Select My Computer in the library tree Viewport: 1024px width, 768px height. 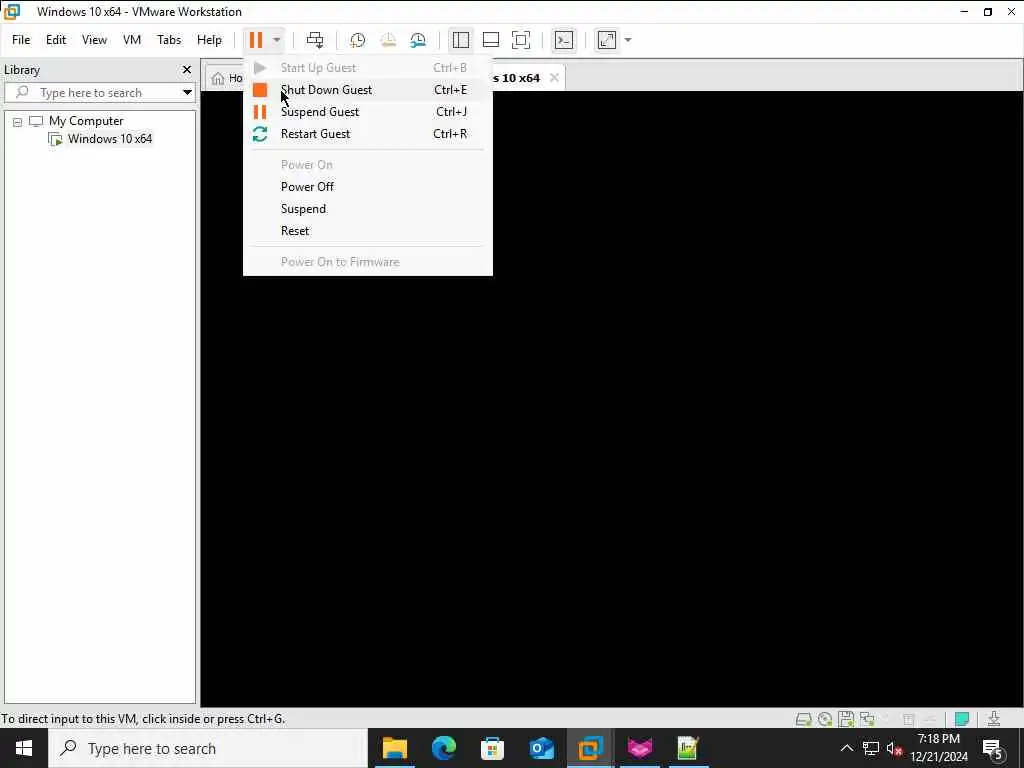tap(86, 121)
